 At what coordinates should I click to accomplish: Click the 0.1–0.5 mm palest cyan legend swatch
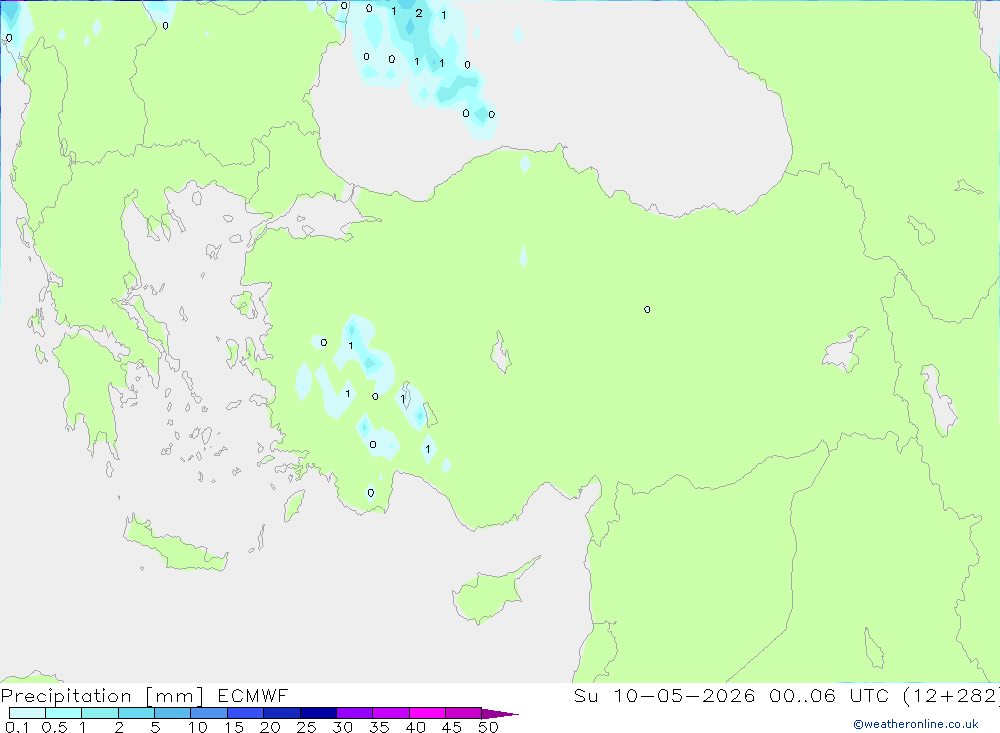27,713
